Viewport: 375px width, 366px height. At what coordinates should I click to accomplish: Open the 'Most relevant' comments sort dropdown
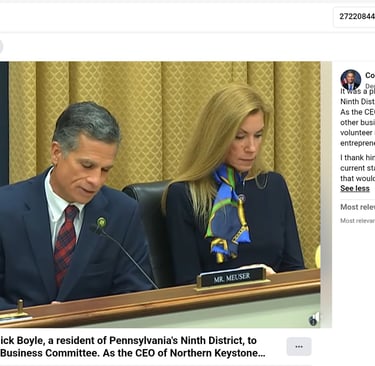click(x=358, y=207)
